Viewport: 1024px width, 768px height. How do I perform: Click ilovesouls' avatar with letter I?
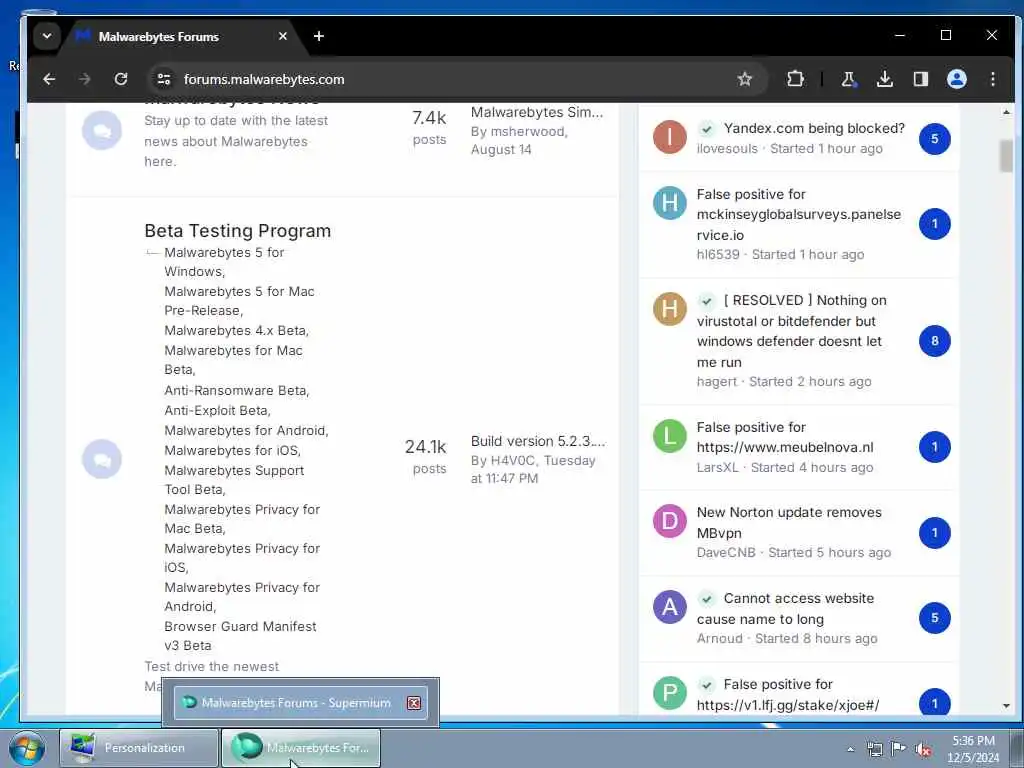[x=669, y=137]
